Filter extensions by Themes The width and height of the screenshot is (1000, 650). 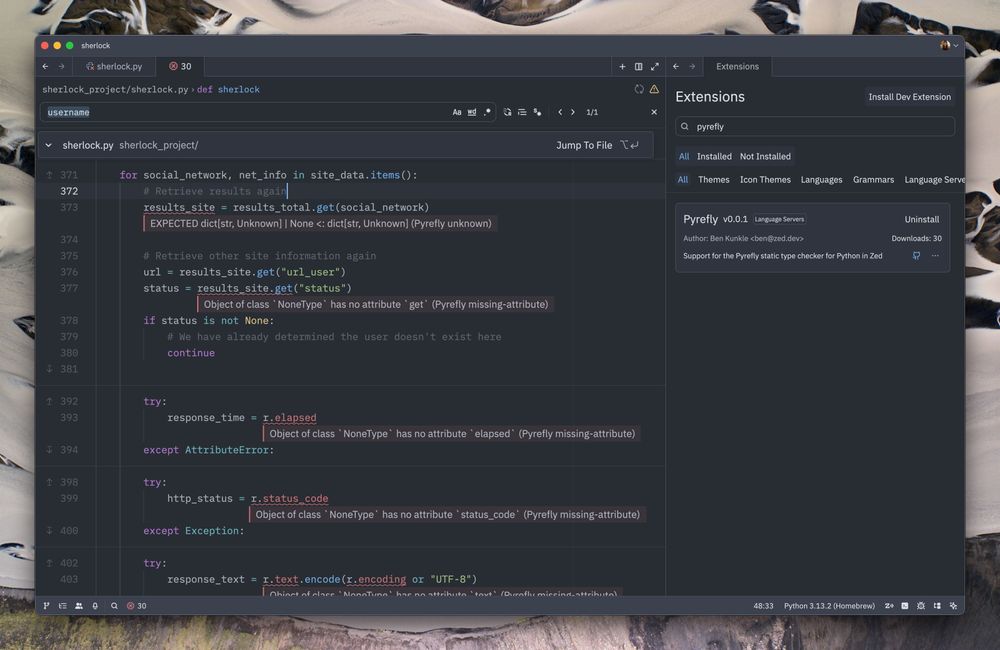(x=714, y=180)
